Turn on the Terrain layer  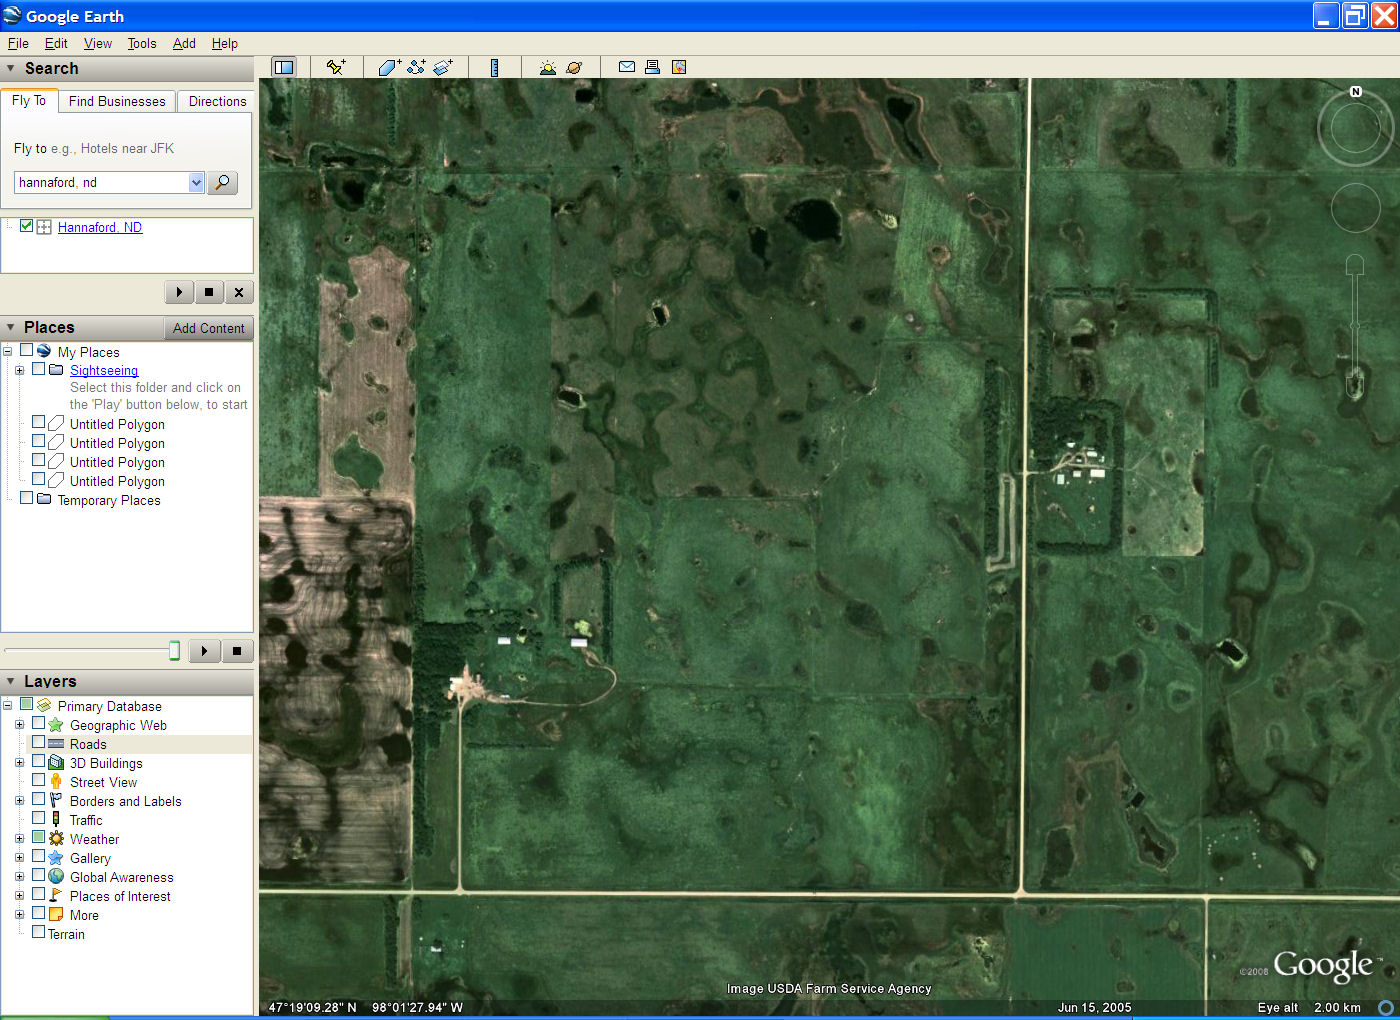[x=39, y=932]
